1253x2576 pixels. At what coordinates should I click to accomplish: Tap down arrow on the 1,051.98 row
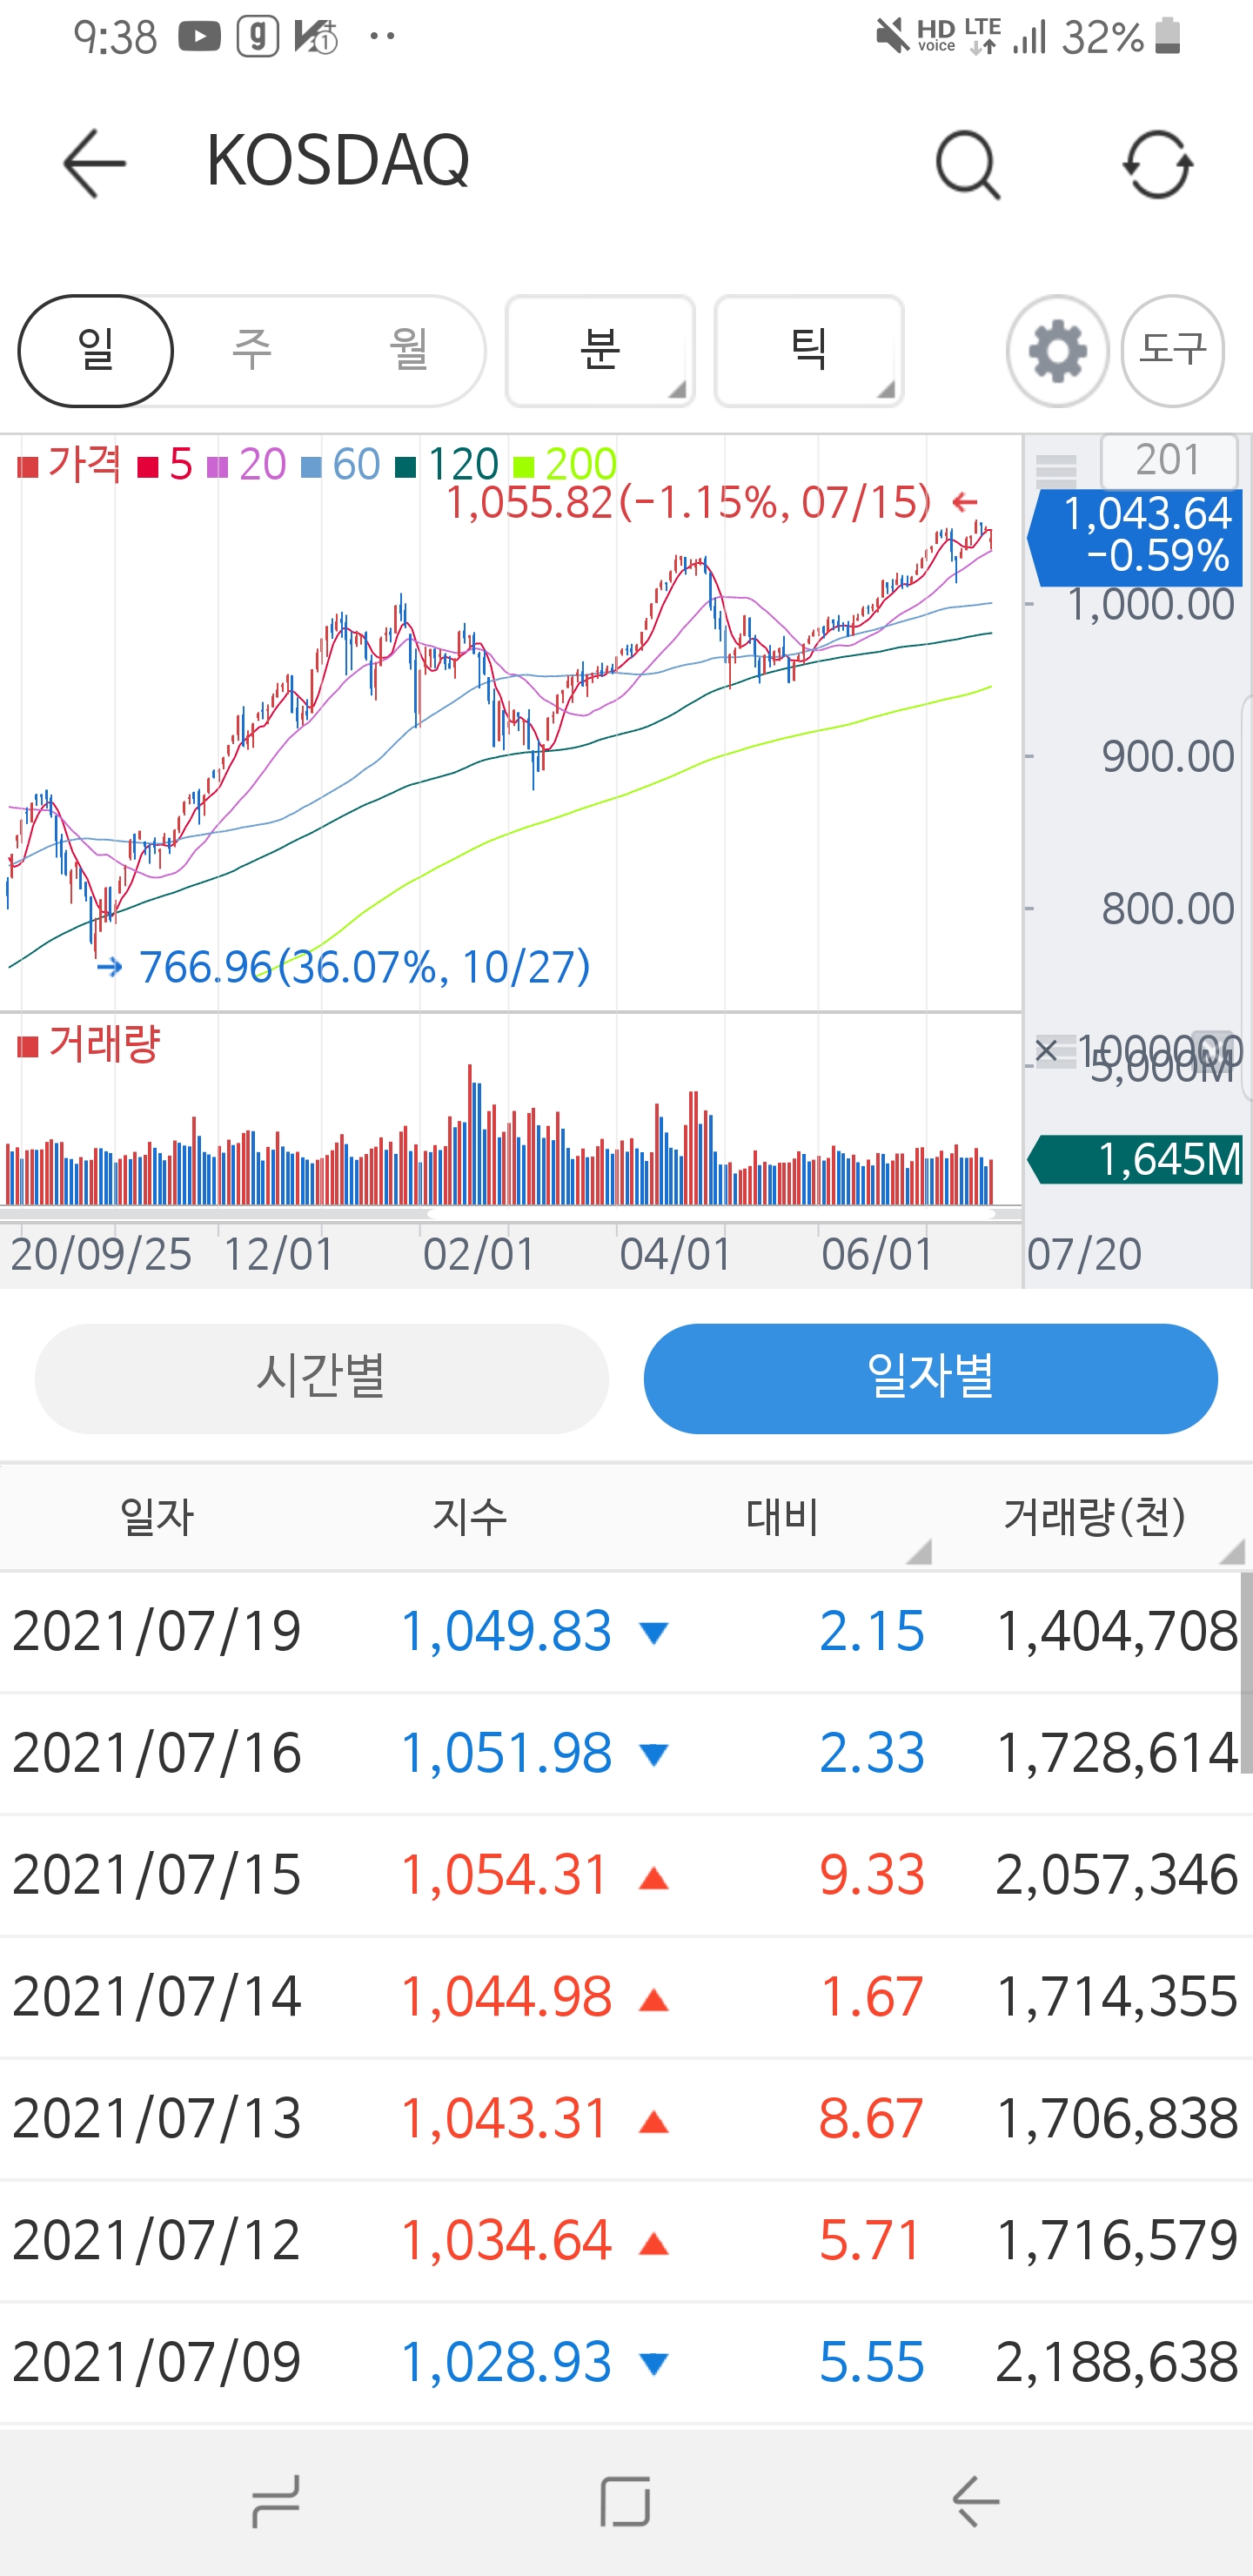[654, 1755]
